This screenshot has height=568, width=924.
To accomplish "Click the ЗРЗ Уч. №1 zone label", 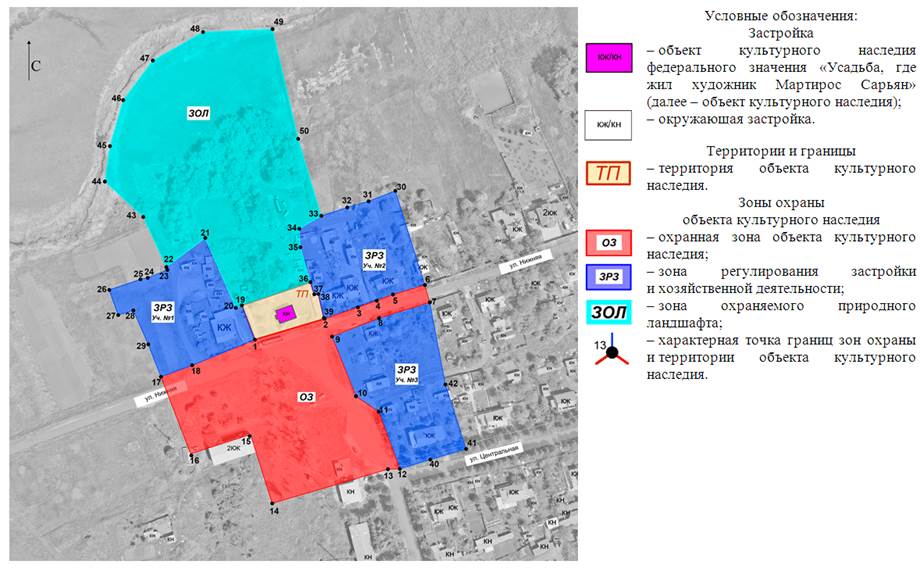I will click(163, 311).
